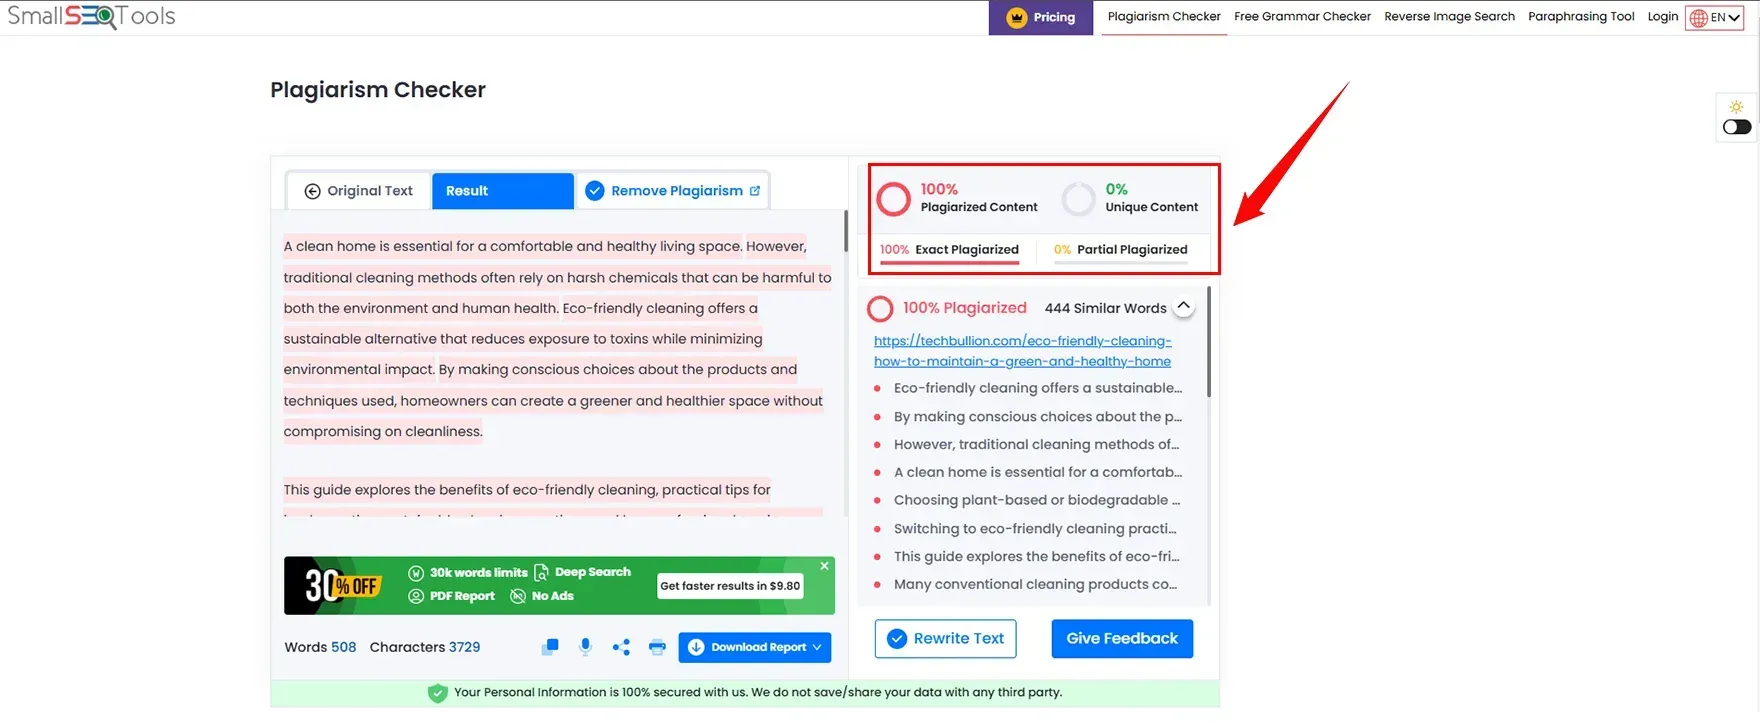Click the share icon
The width and height of the screenshot is (1760, 725).
click(x=621, y=647)
